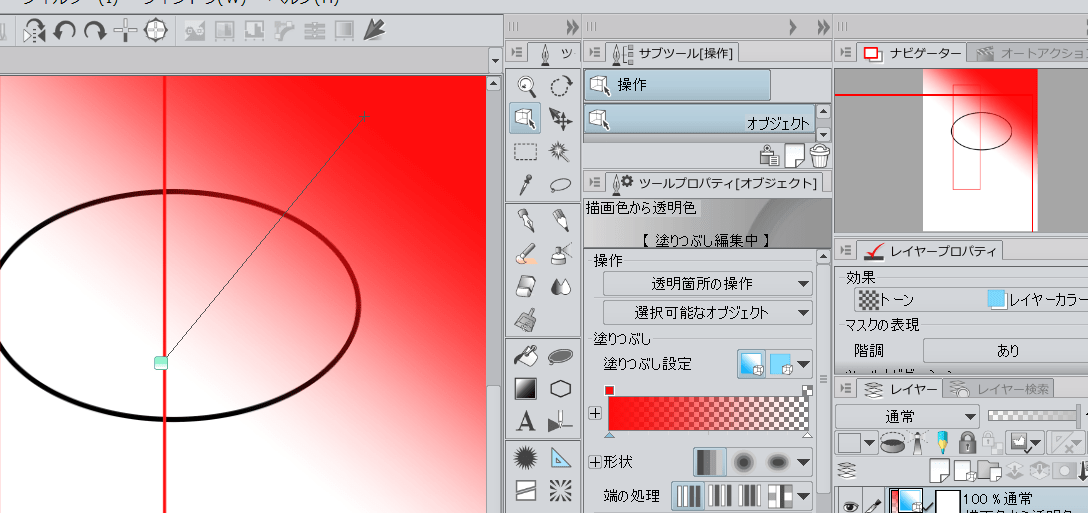The width and height of the screenshot is (1088, 513).
Task: Select the Ruler triangle tool
Action: tap(561, 458)
